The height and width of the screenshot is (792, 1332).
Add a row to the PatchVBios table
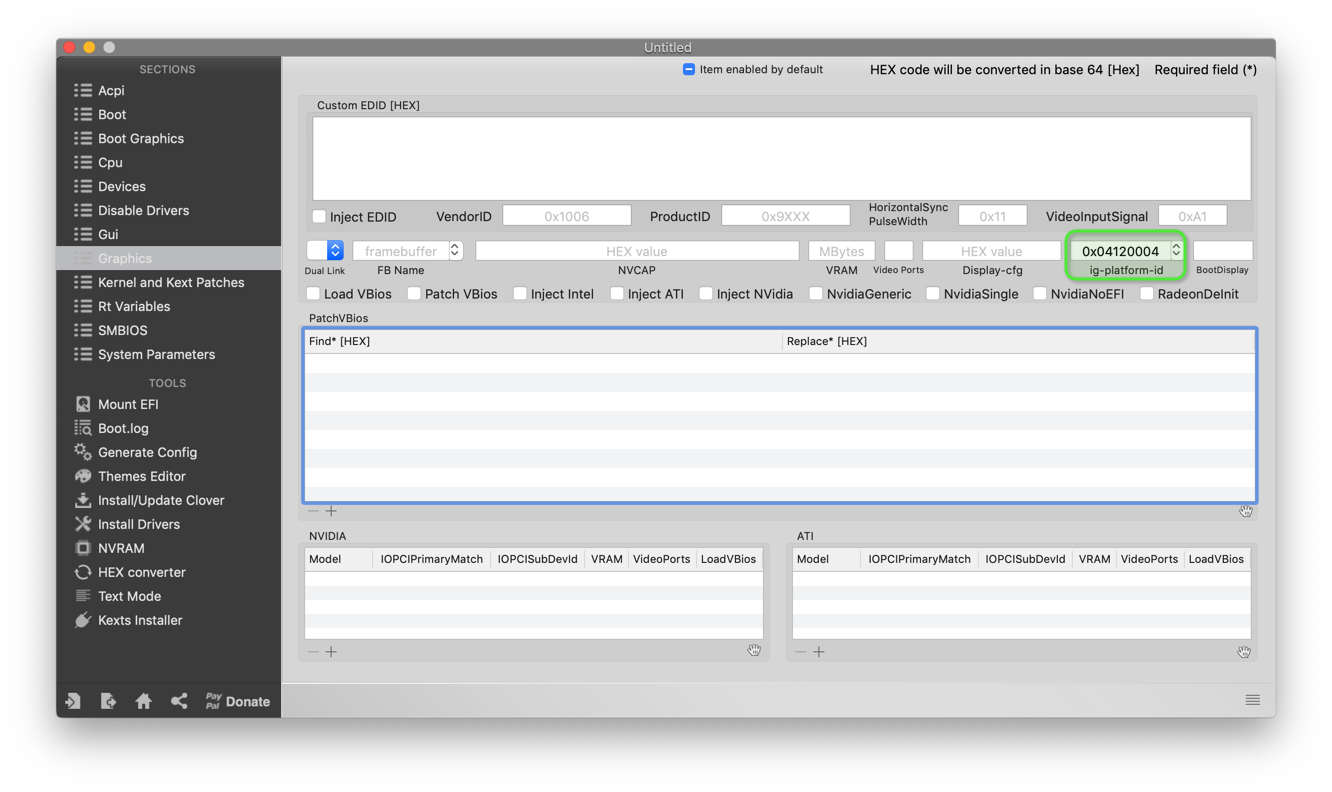331,511
